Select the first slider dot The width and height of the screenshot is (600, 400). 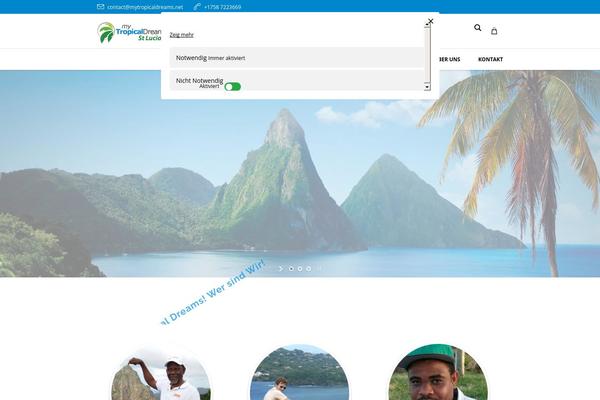coord(291,269)
